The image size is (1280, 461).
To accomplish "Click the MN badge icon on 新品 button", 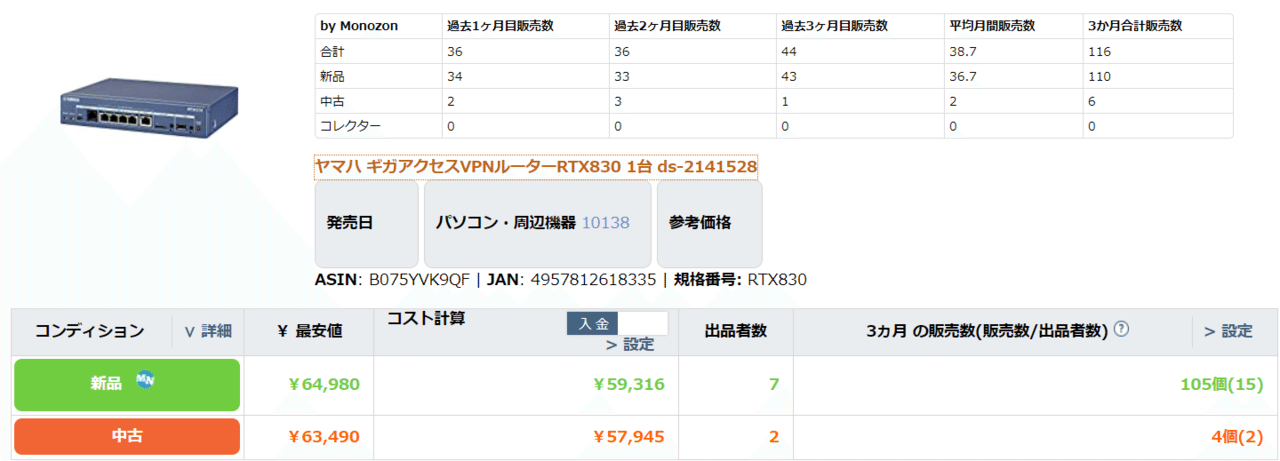I will coord(145,381).
